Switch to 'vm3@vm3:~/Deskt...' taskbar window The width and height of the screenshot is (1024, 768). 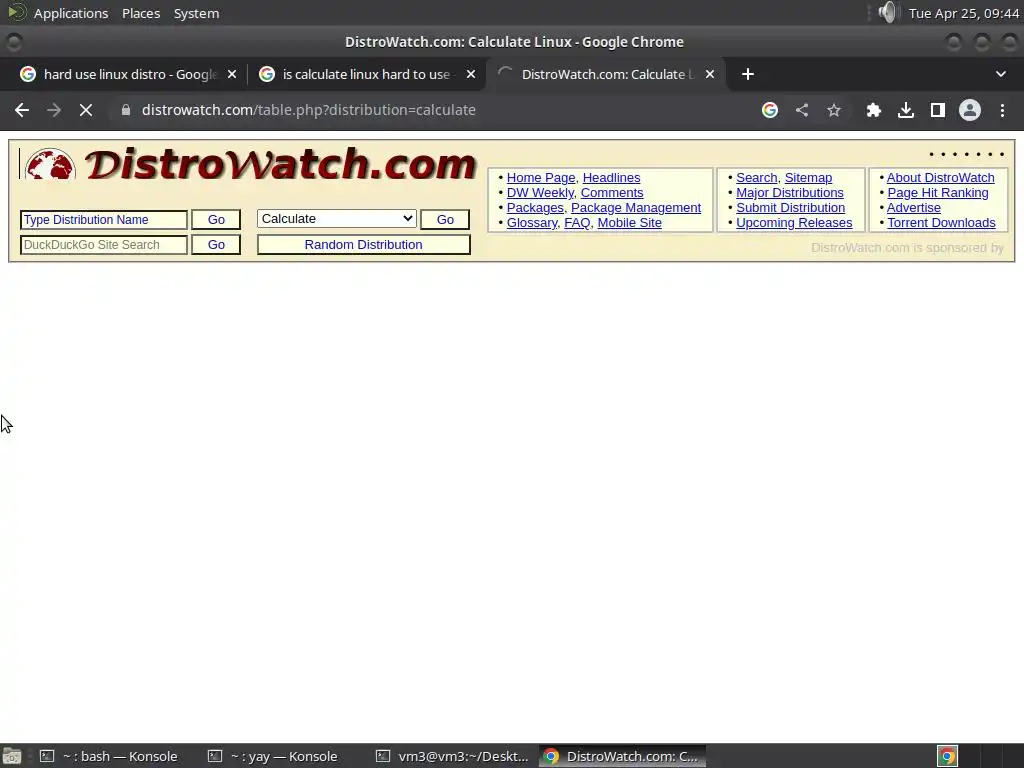453,756
